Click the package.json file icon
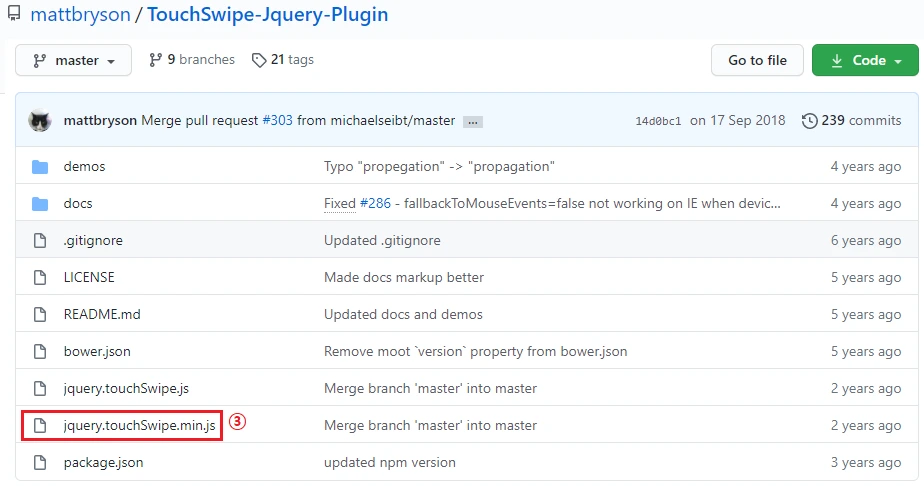 pyautogui.click(x=40, y=462)
